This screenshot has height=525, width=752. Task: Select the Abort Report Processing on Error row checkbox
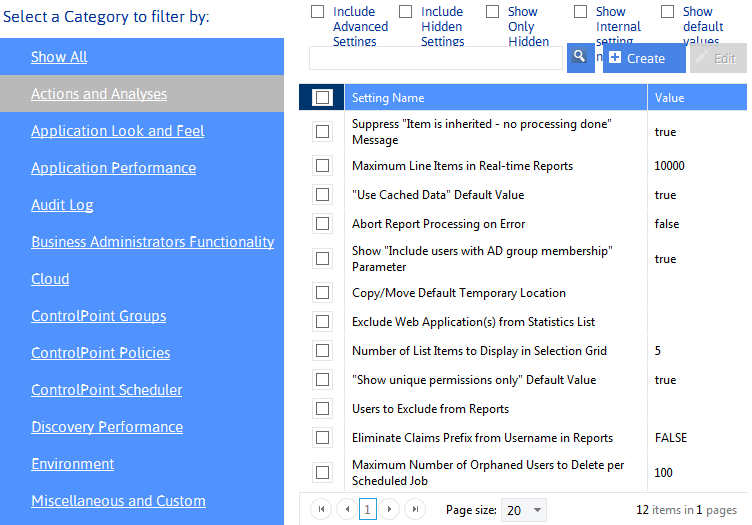pyautogui.click(x=322, y=224)
